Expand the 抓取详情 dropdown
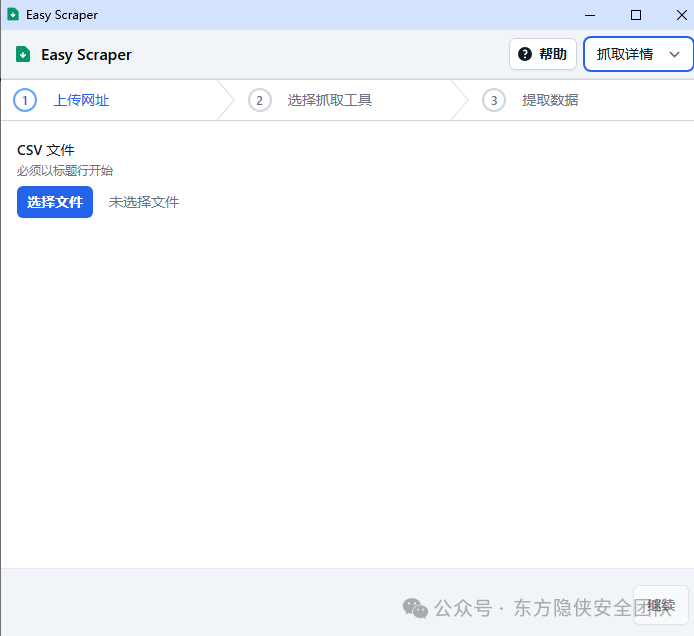694x636 pixels. (x=638, y=54)
